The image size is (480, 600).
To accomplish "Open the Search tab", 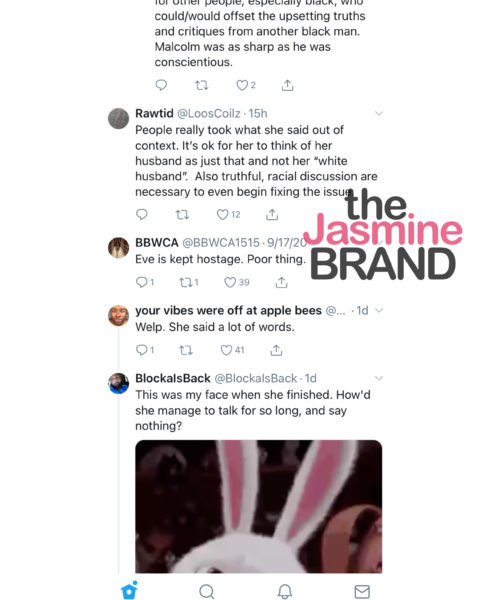I will [207, 591].
